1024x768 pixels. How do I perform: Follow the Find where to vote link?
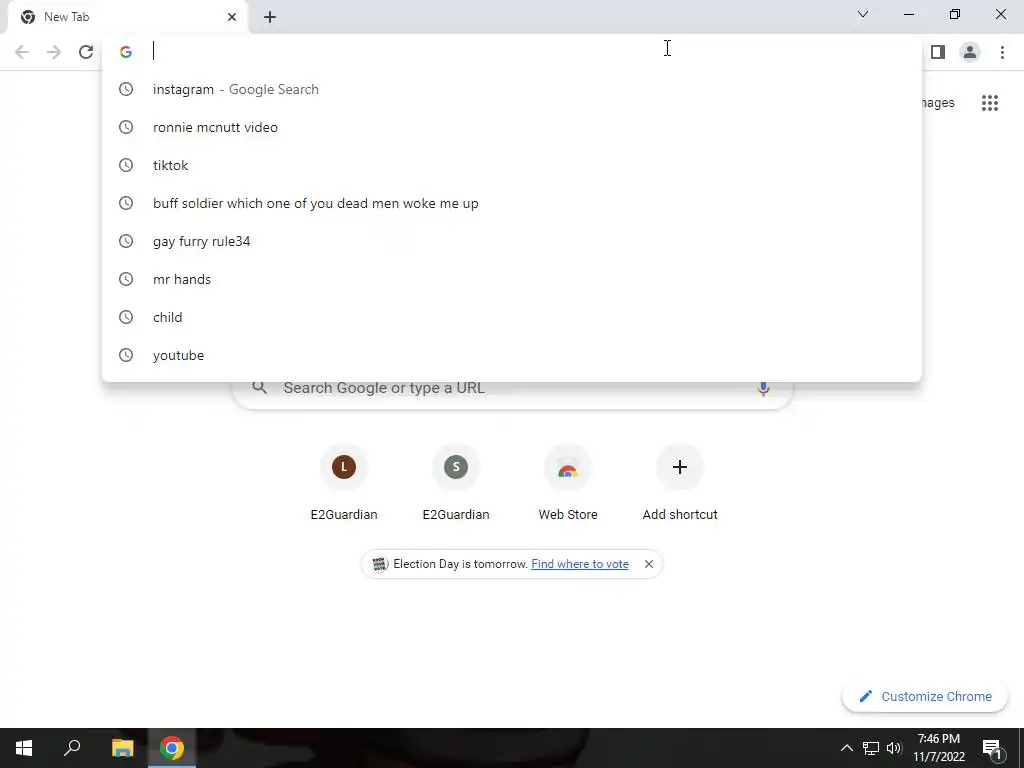(580, 564)
